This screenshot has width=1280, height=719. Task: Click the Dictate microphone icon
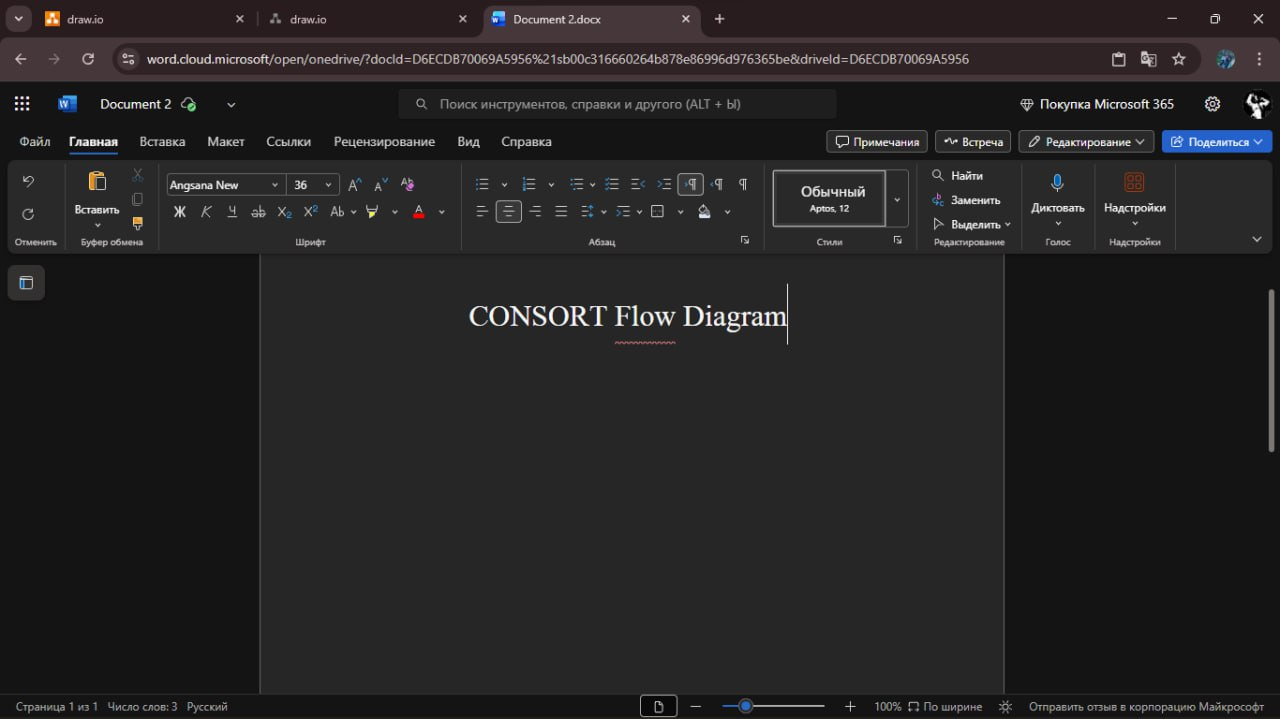click(x=1057, y=182)
